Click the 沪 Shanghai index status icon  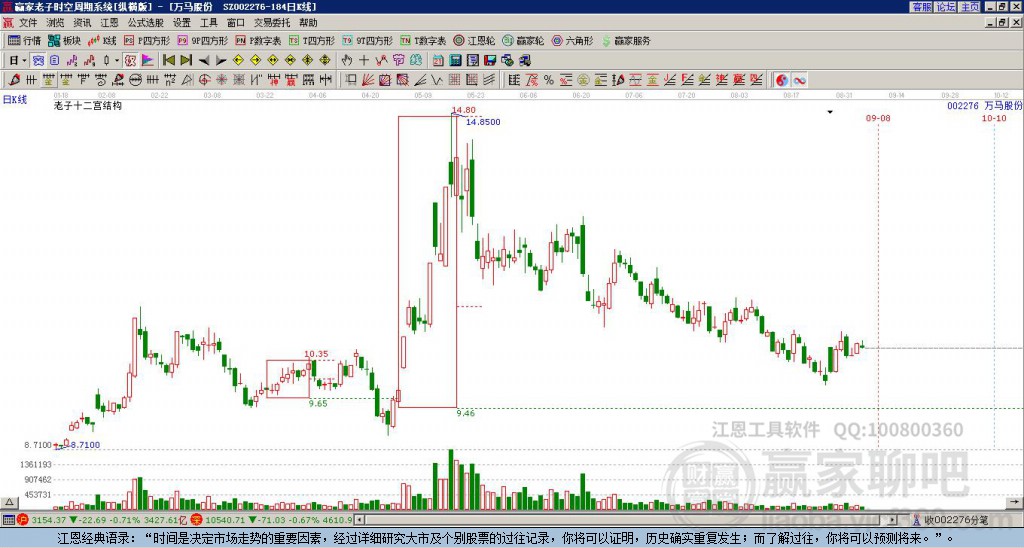(x=24, y=520)
